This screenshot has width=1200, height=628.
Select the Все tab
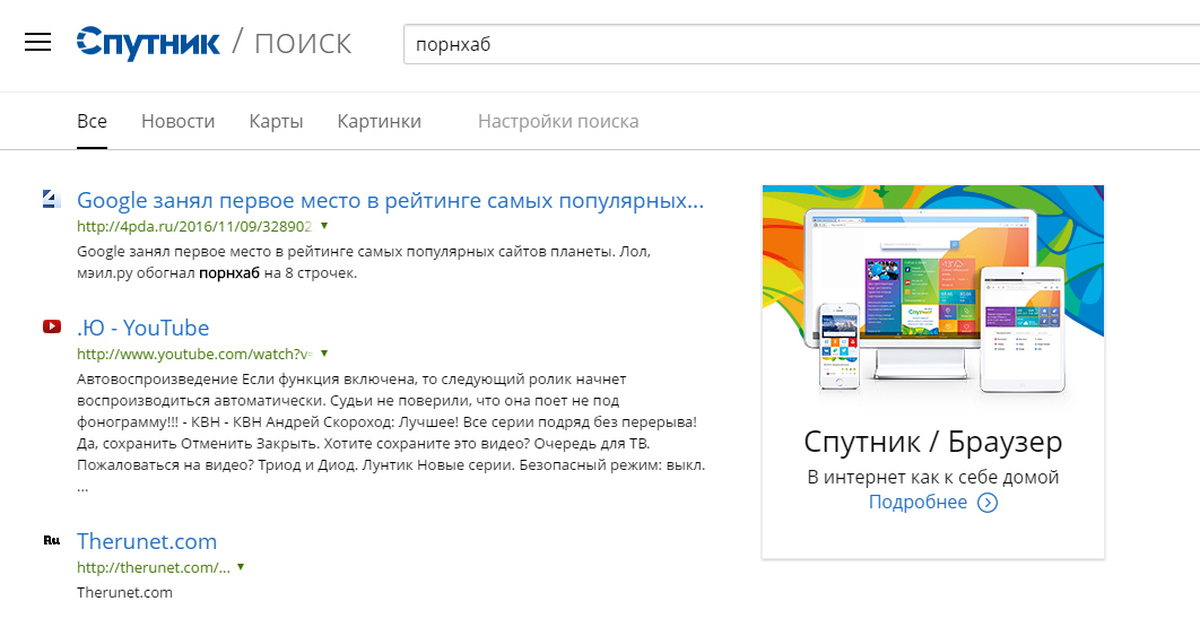click(x=92, y=121)
